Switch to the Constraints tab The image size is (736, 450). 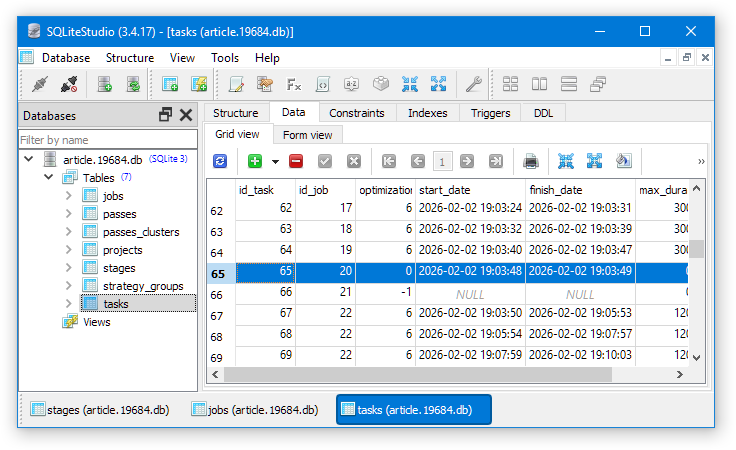(357, 113)
